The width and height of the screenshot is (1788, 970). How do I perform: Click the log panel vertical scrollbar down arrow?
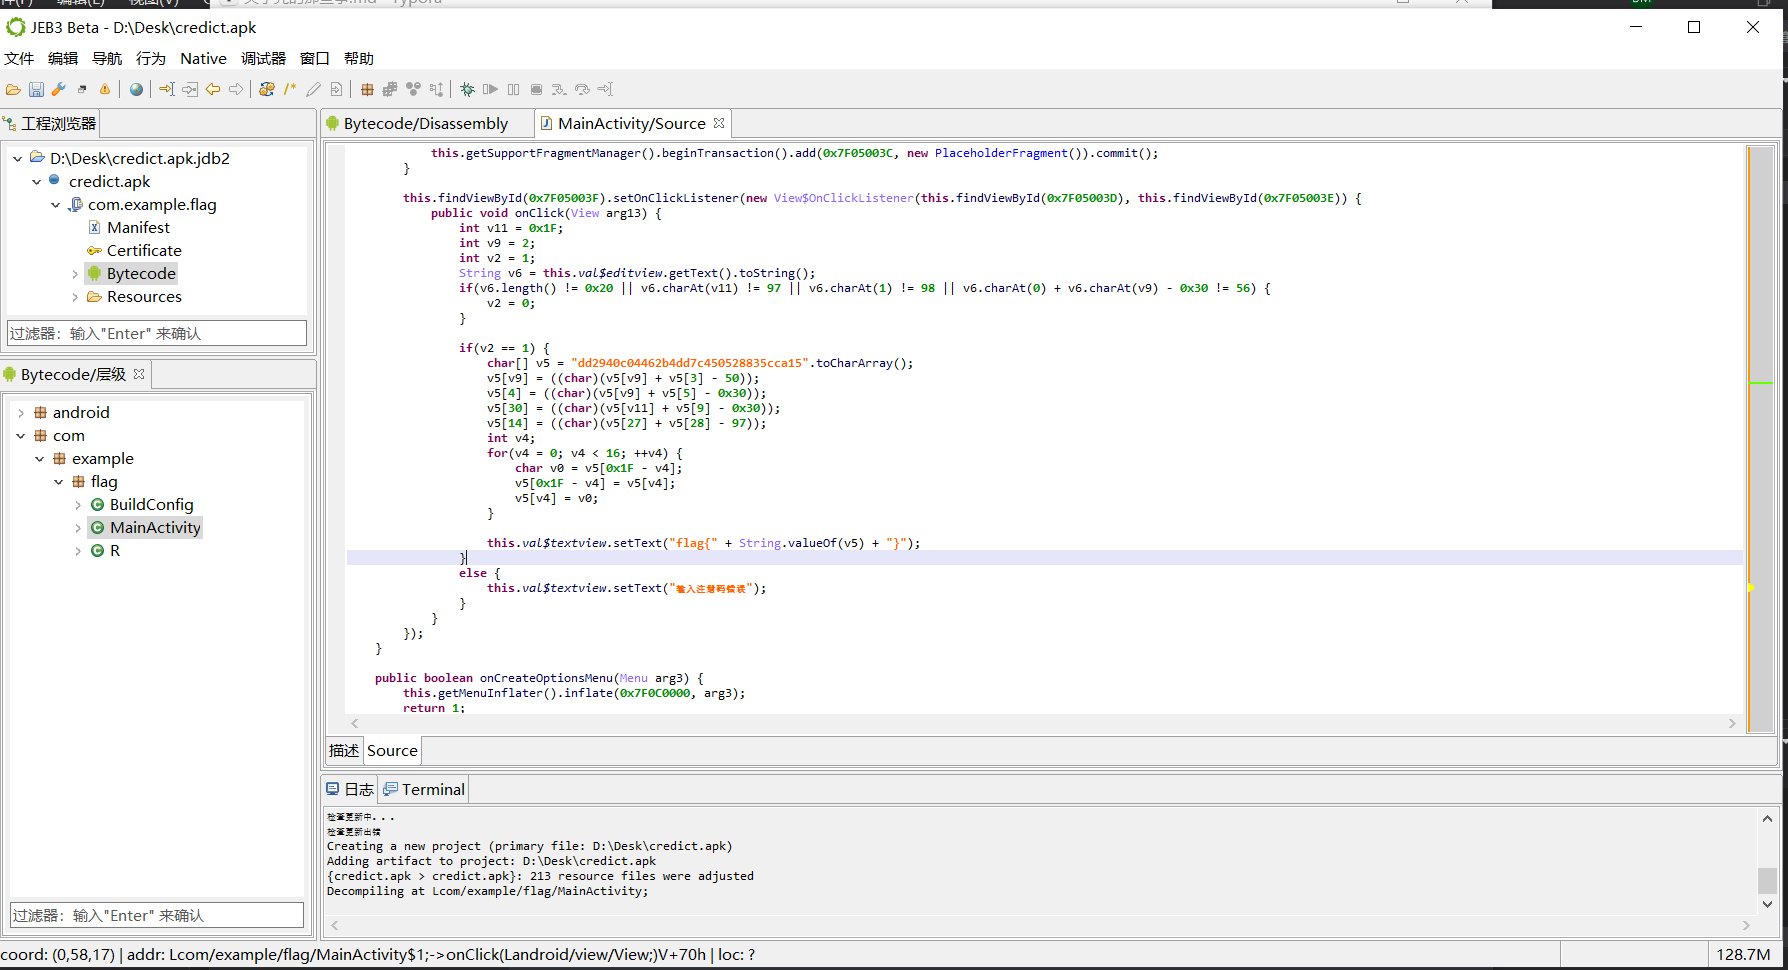1767,904
